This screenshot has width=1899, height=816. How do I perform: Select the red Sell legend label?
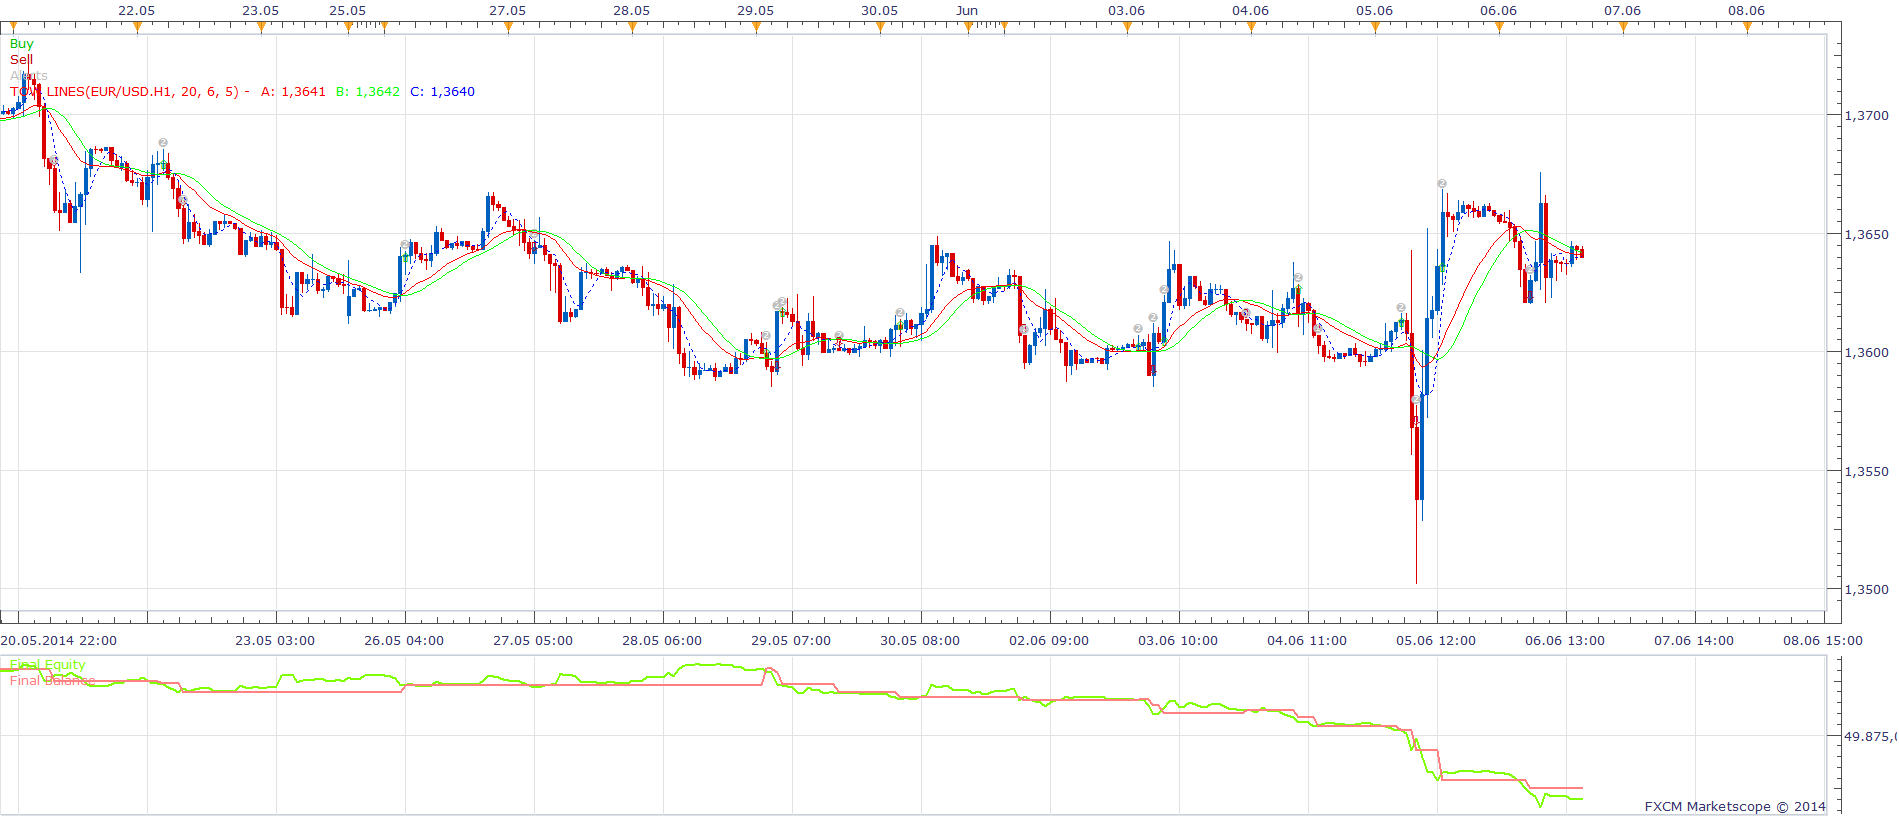click(x=21, y=60)
